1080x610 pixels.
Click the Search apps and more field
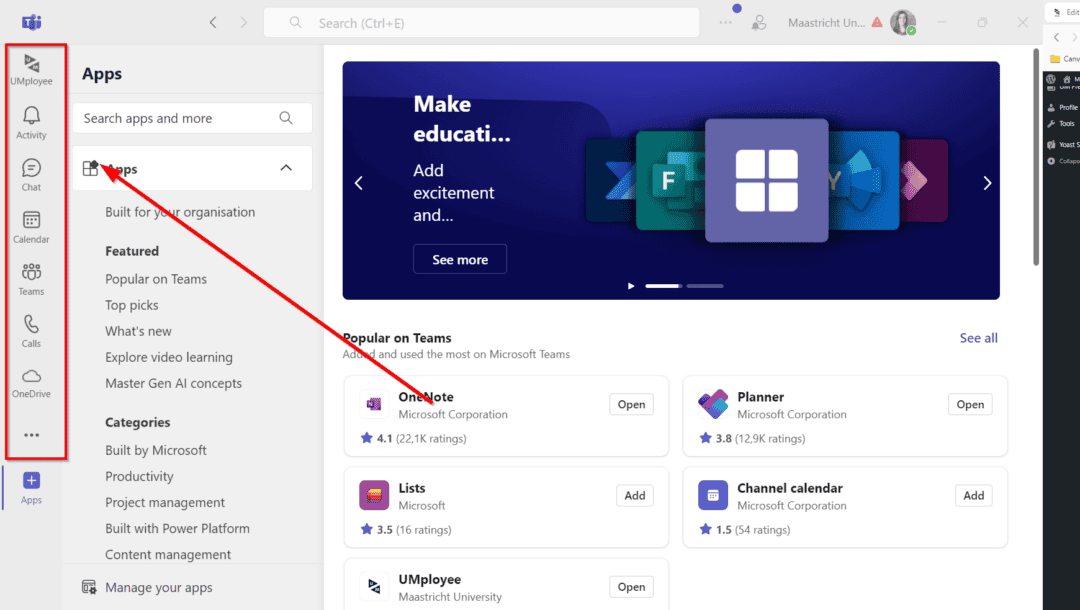tap(180, 118)
